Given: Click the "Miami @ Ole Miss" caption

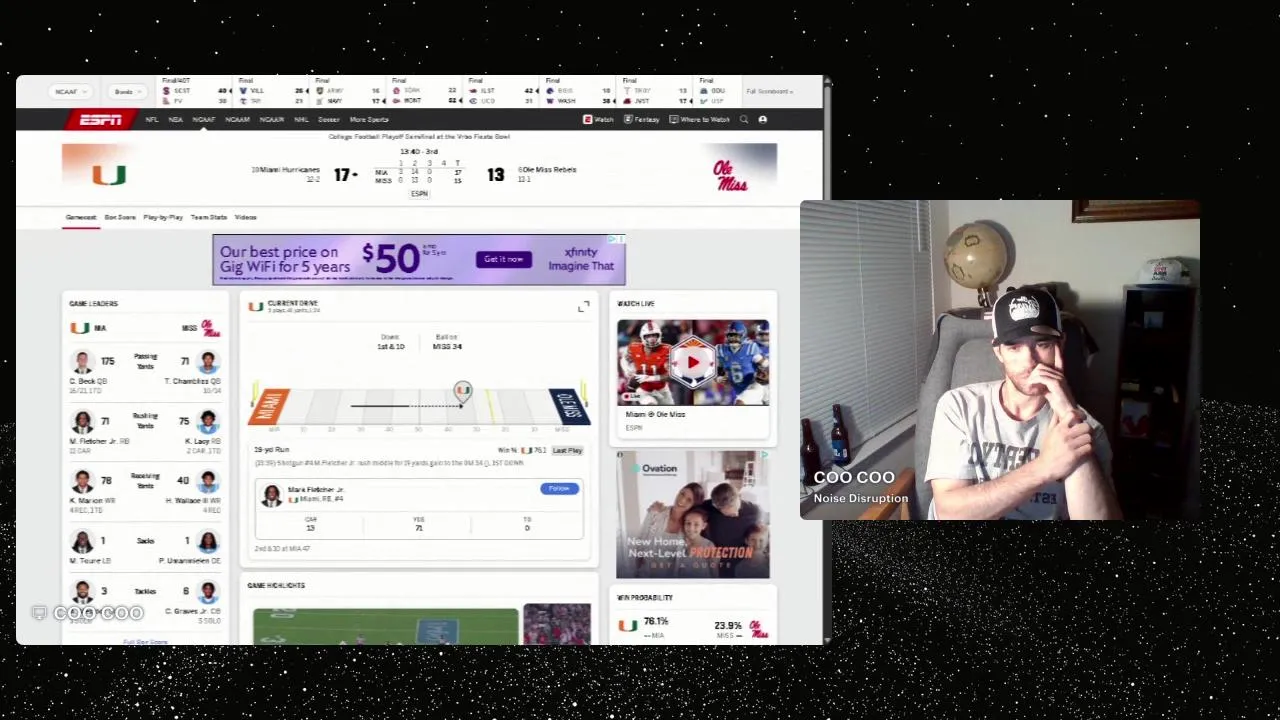Looking at the screenshot, I should point(655,414).
